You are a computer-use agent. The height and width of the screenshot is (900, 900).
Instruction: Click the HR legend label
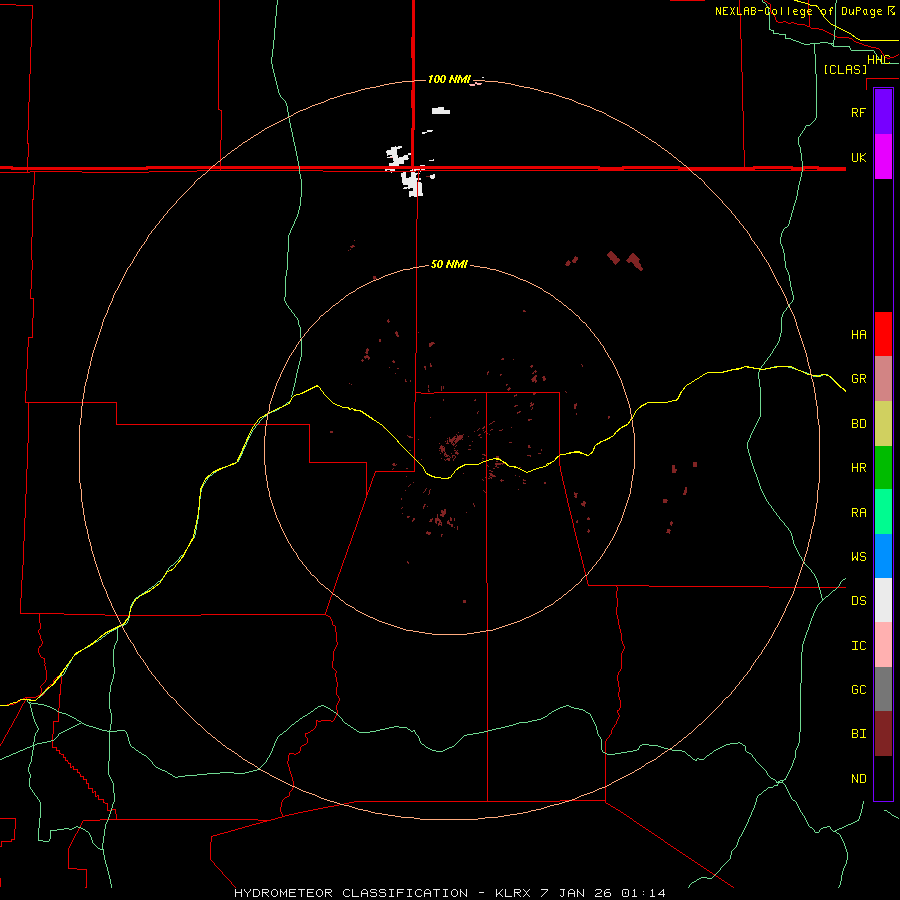(858, 468)
